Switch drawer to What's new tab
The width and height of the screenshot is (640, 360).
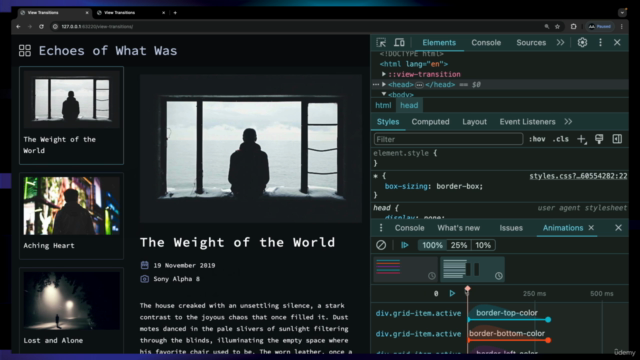coord(458,228)
